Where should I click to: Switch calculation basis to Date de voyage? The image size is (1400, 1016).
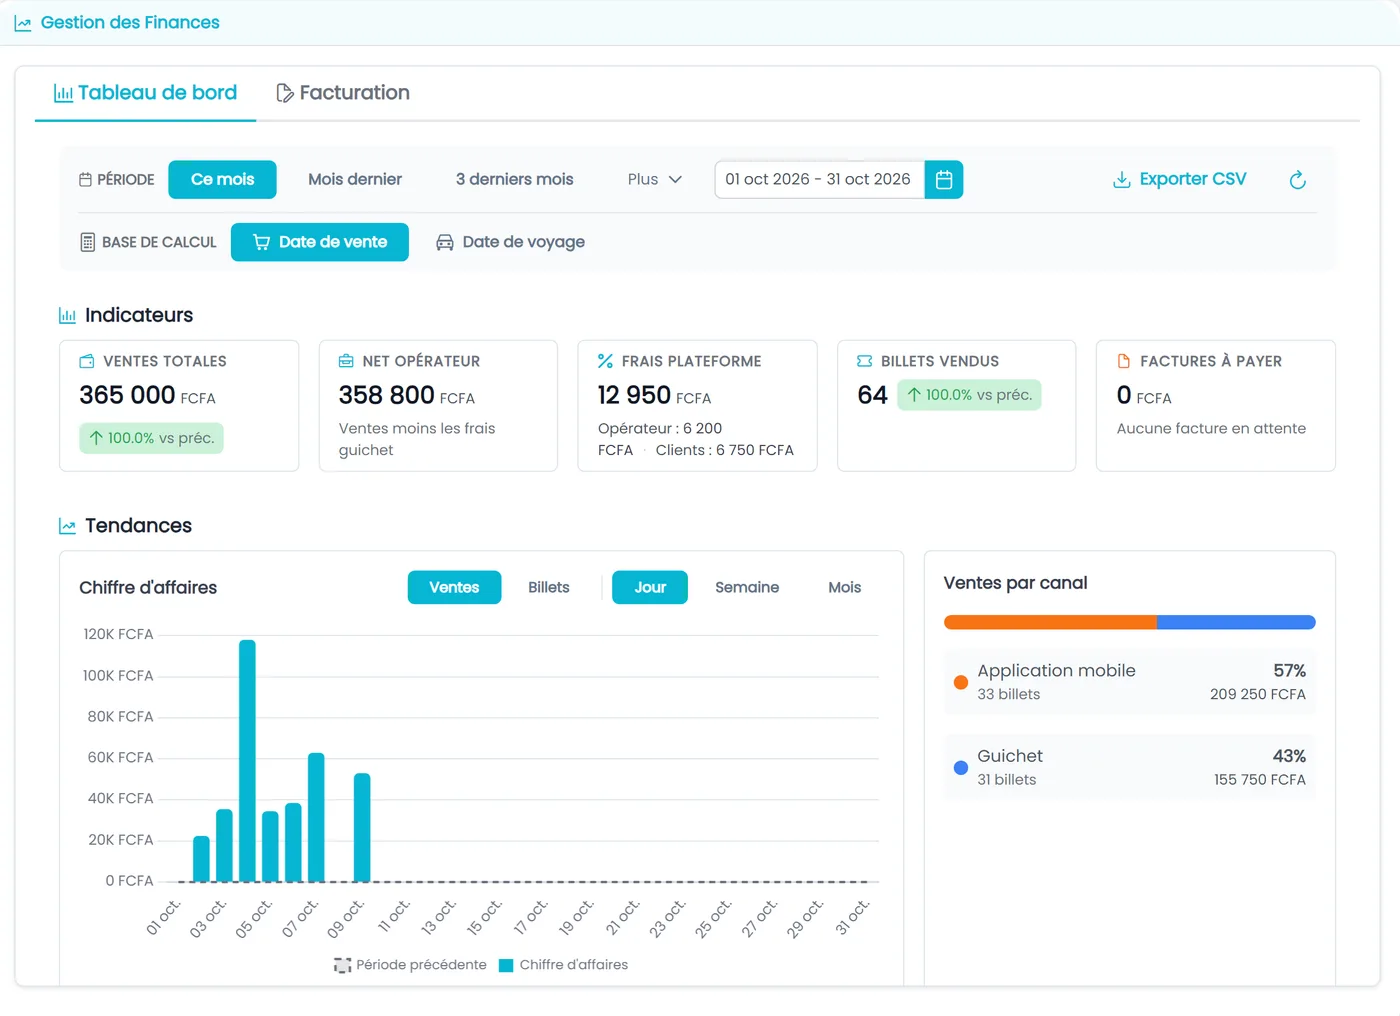coord(510,242)
